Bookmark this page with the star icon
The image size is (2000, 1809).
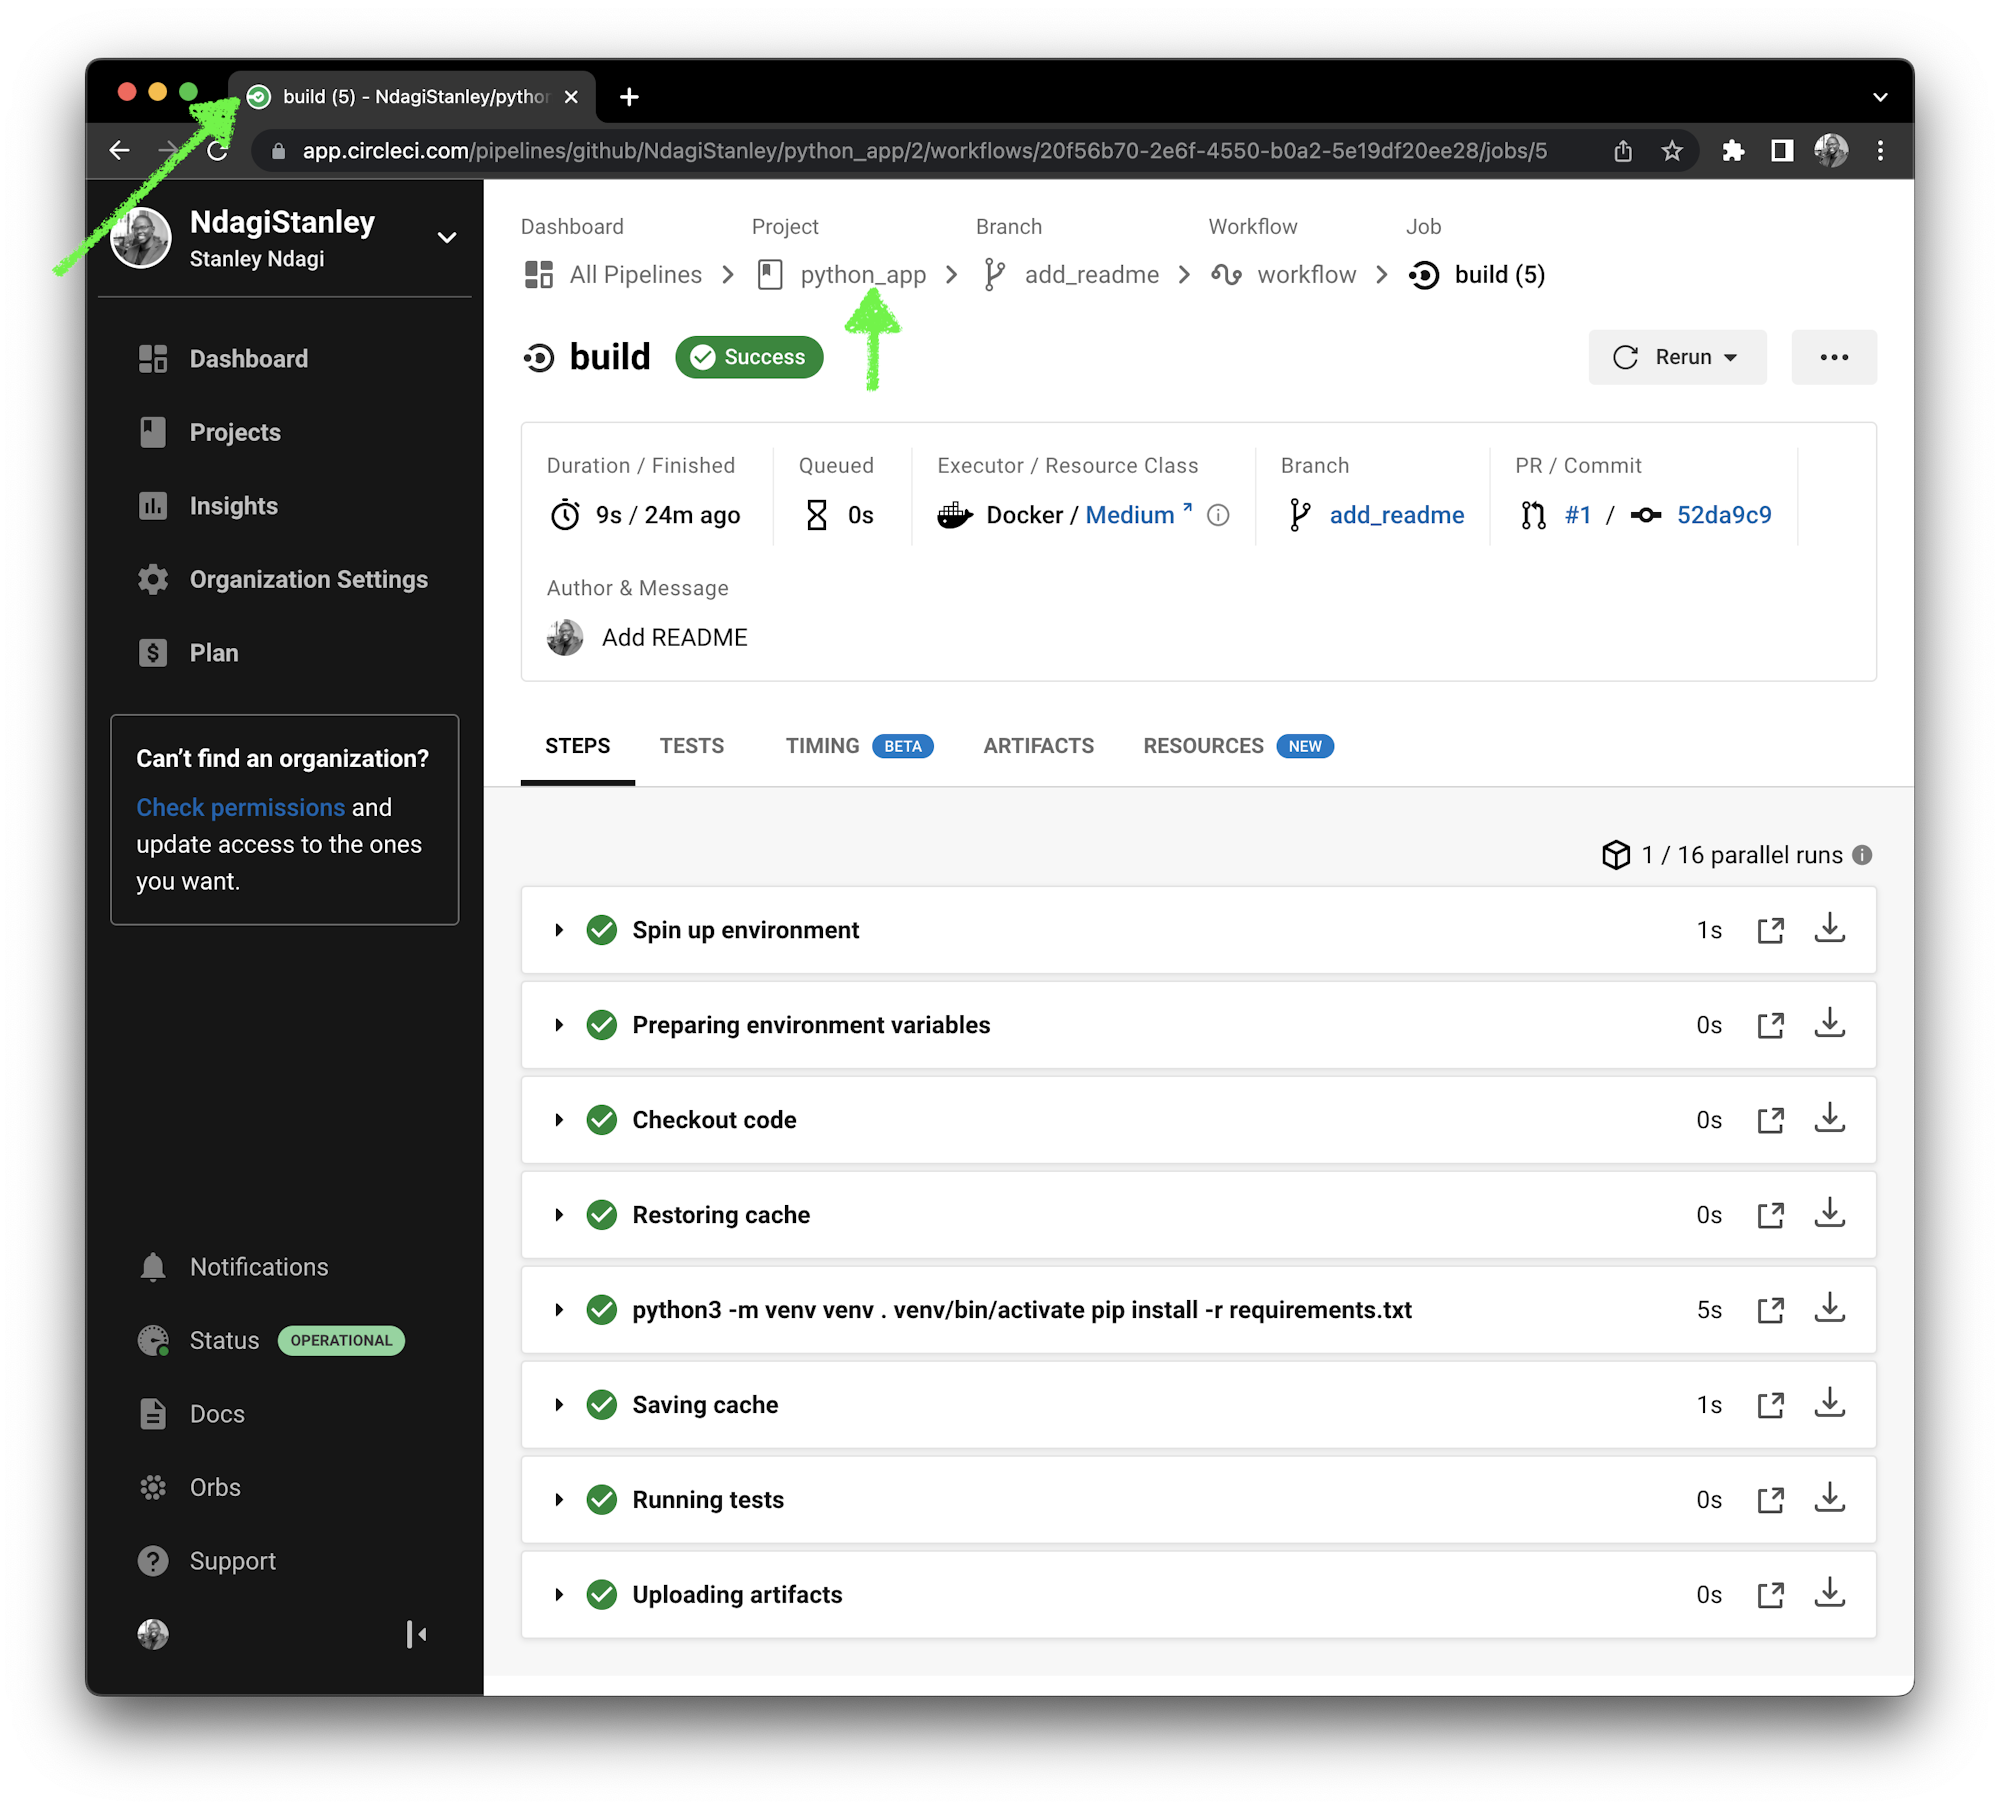1671,151
